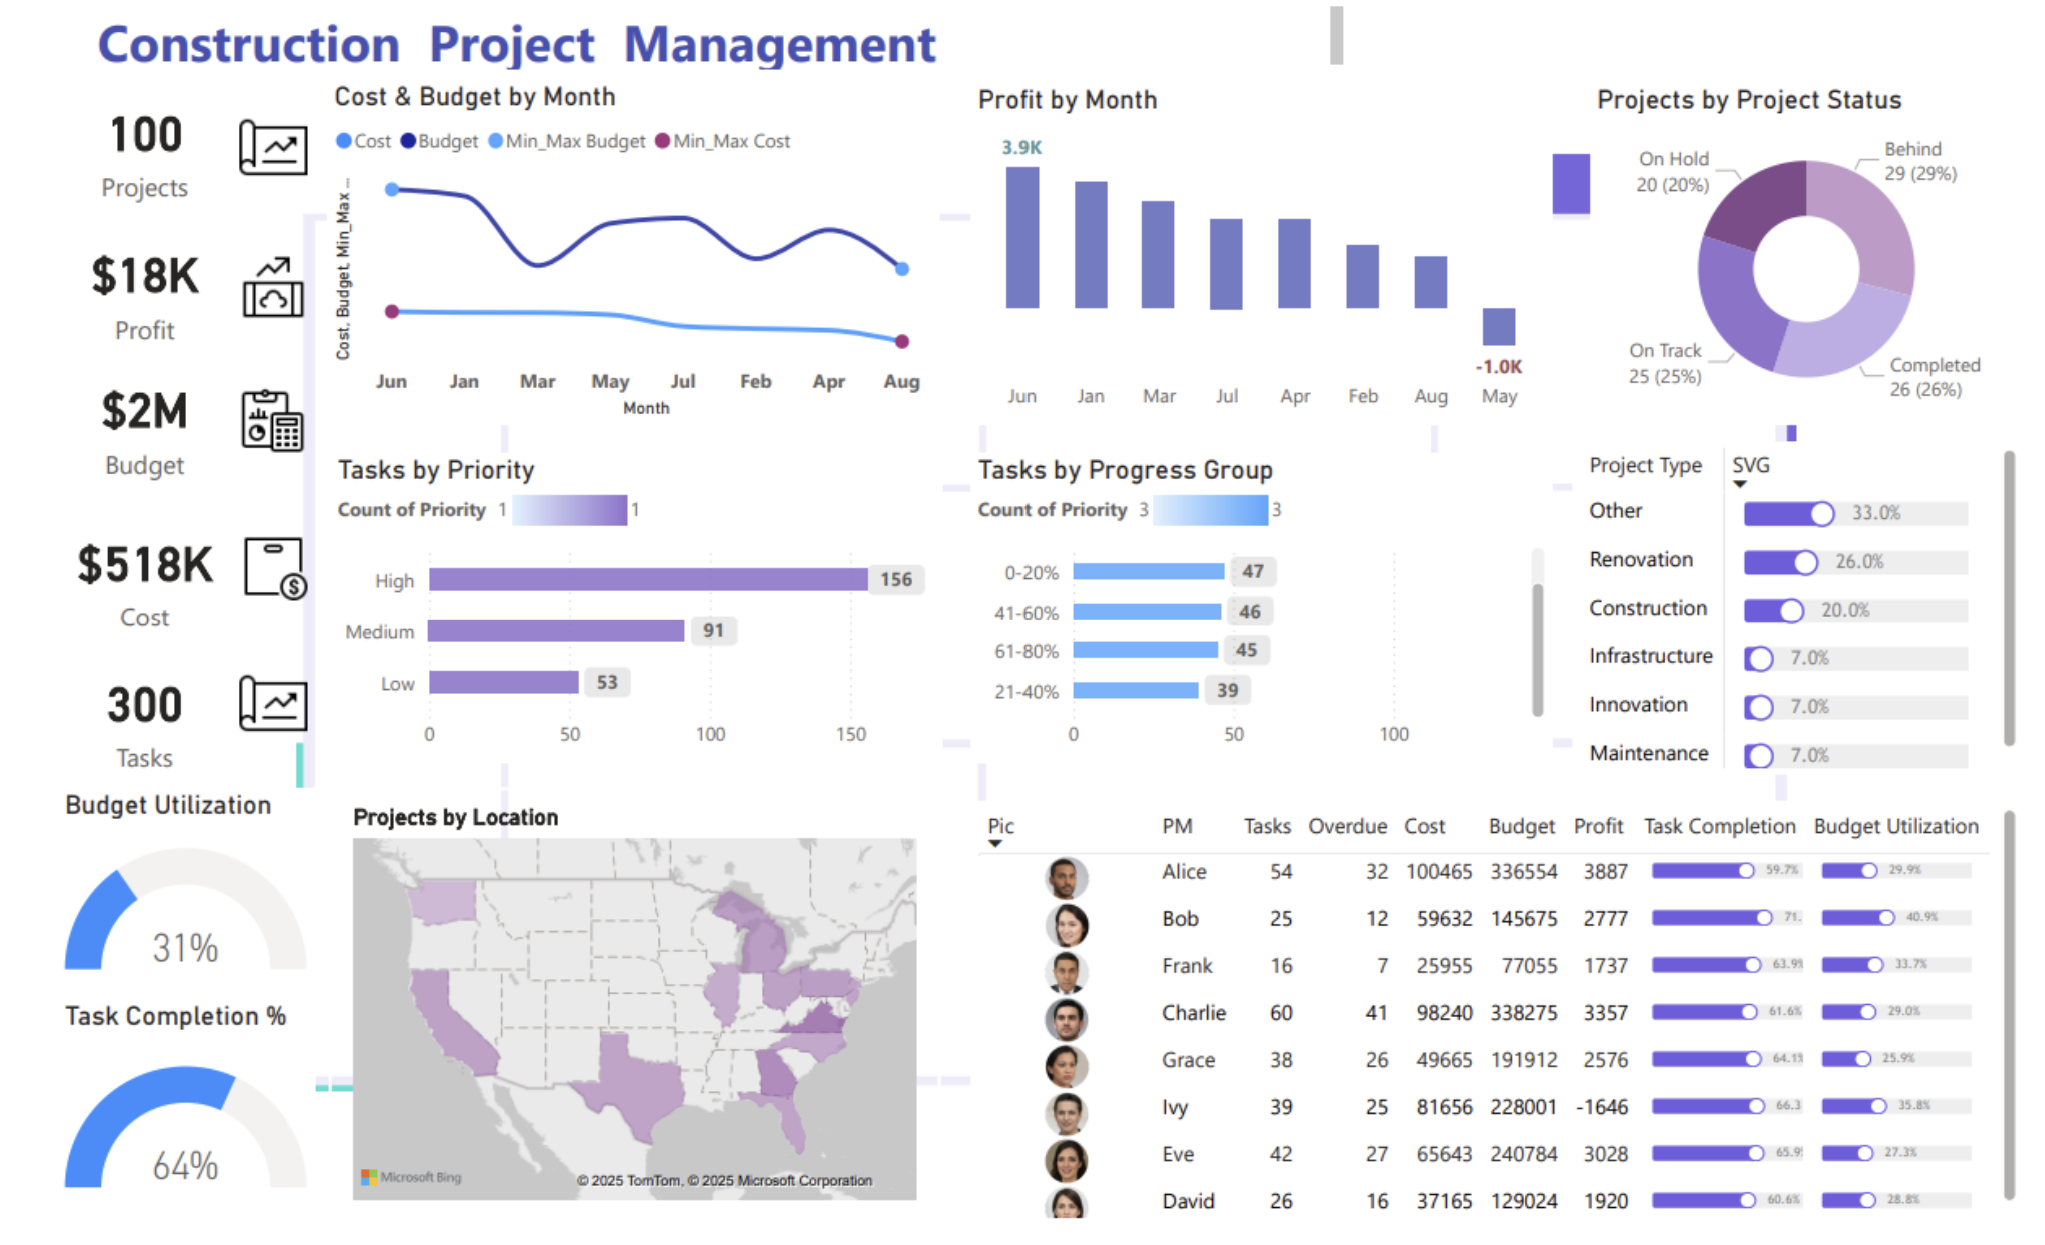This screenshot has width=2045, height=1245.
Task: Click the Maintenance 7.0% bar
Action: 1856,755
